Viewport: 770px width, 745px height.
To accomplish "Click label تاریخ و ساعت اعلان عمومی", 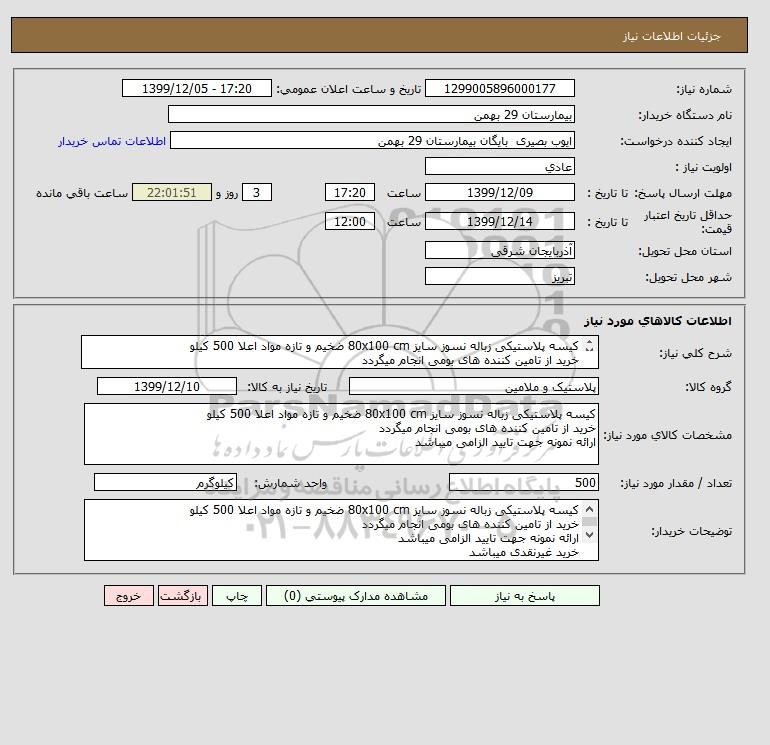I will [x=349, y=89].
